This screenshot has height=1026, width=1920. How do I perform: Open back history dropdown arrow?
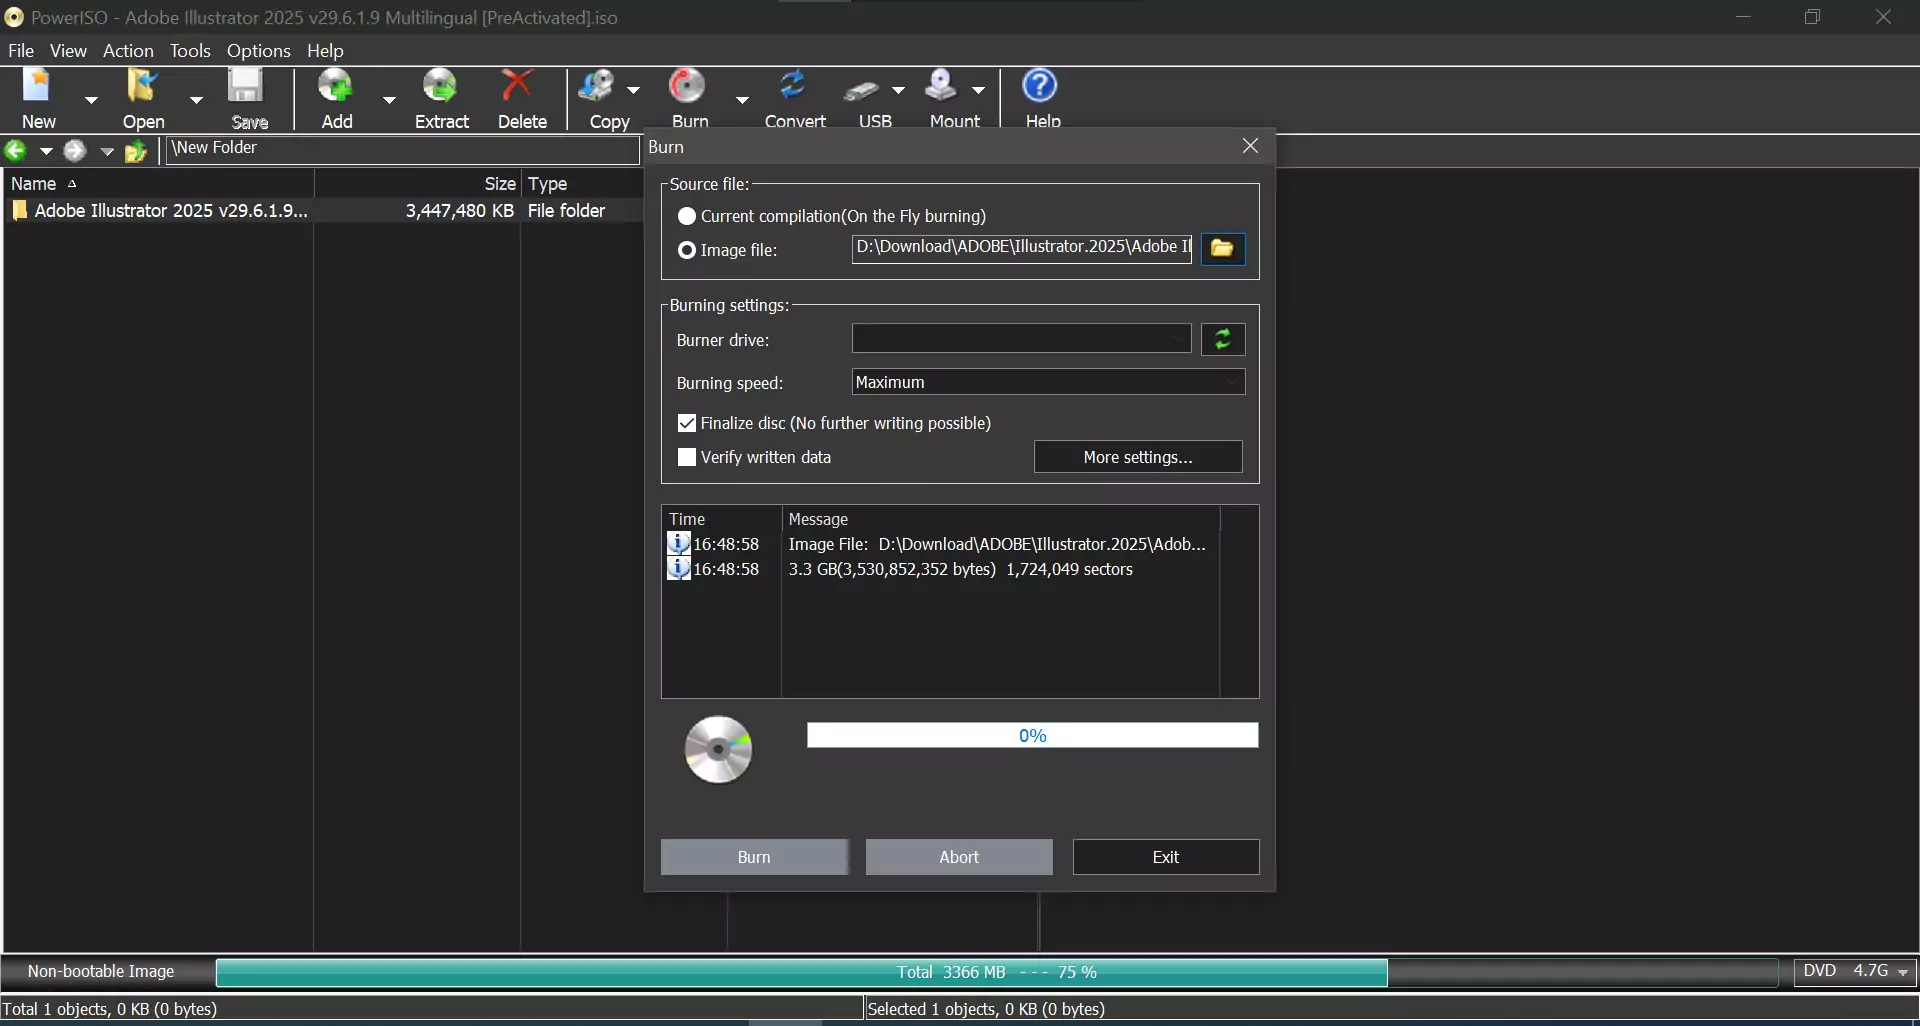(46, 151)
